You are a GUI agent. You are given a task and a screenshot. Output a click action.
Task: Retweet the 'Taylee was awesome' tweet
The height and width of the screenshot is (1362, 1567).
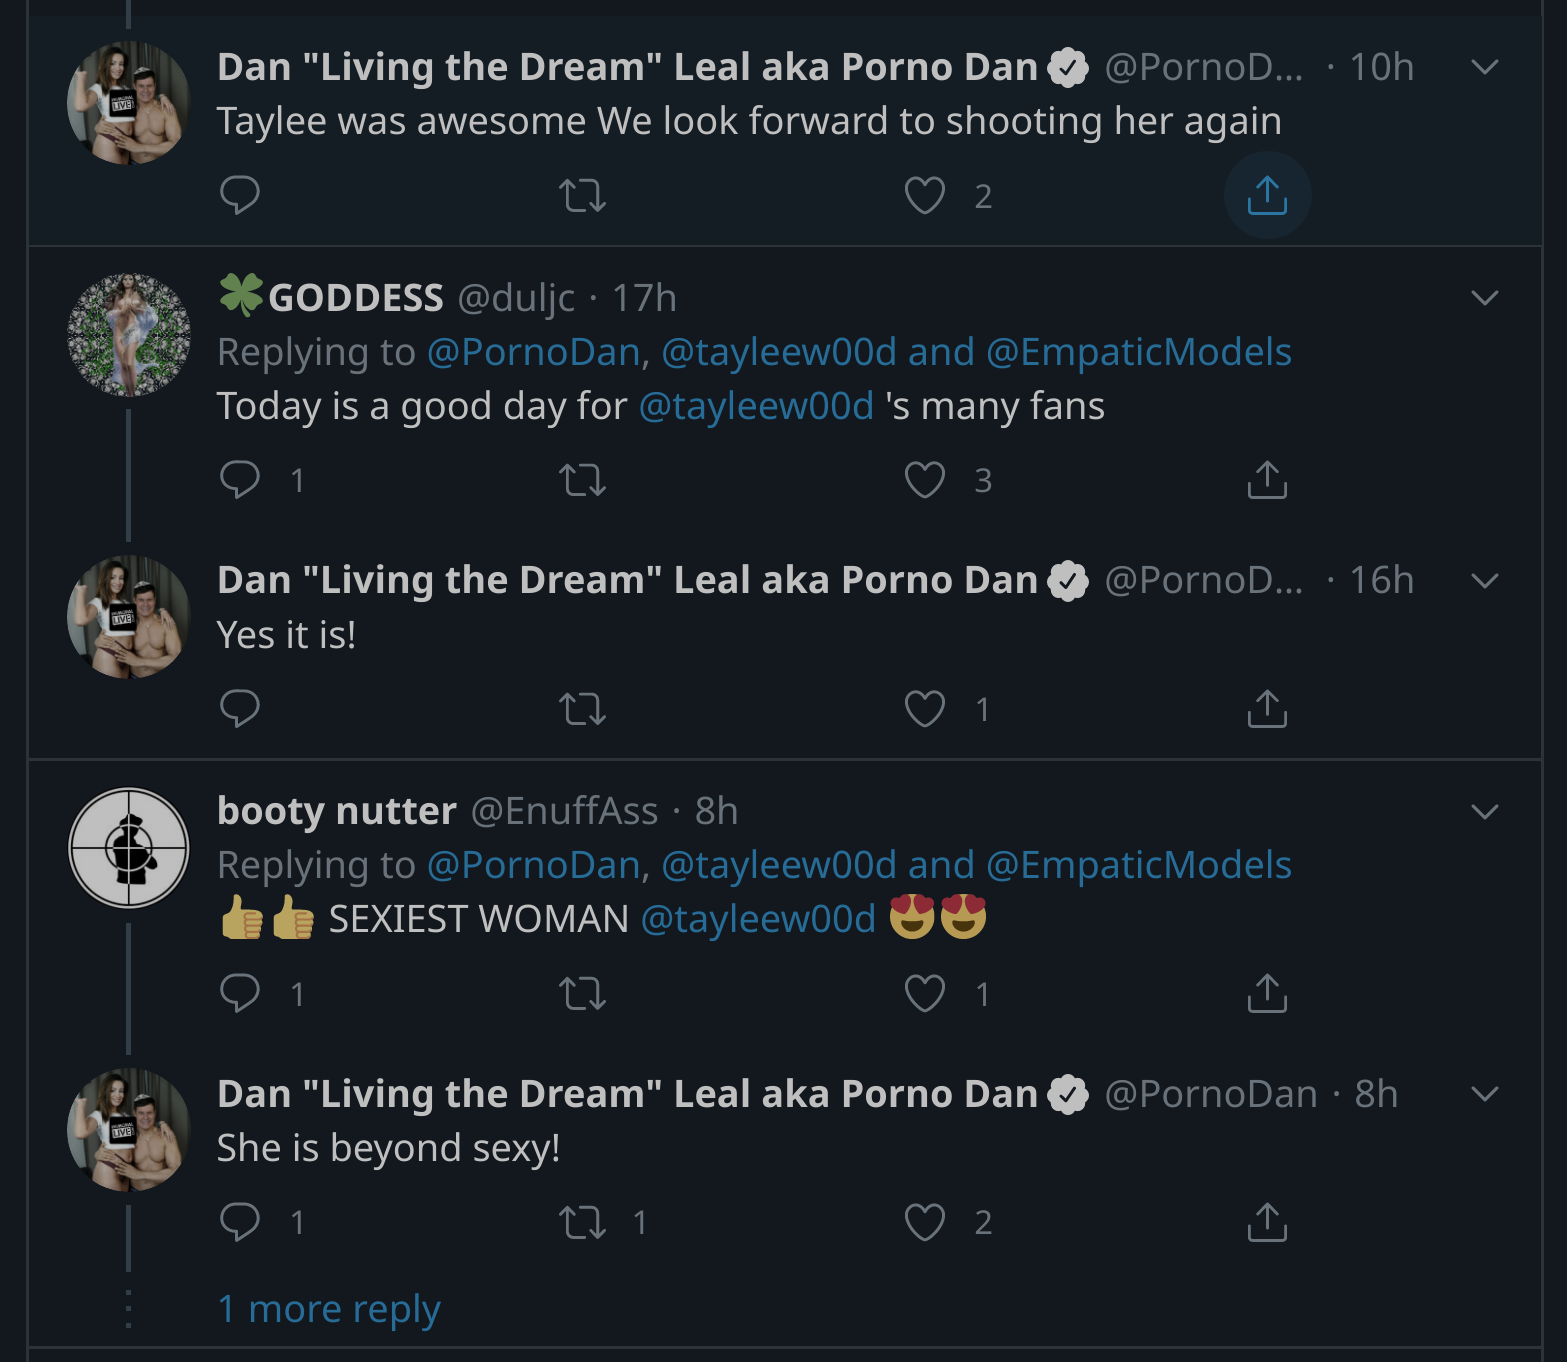pyautogui.click(x=582, y=195)
